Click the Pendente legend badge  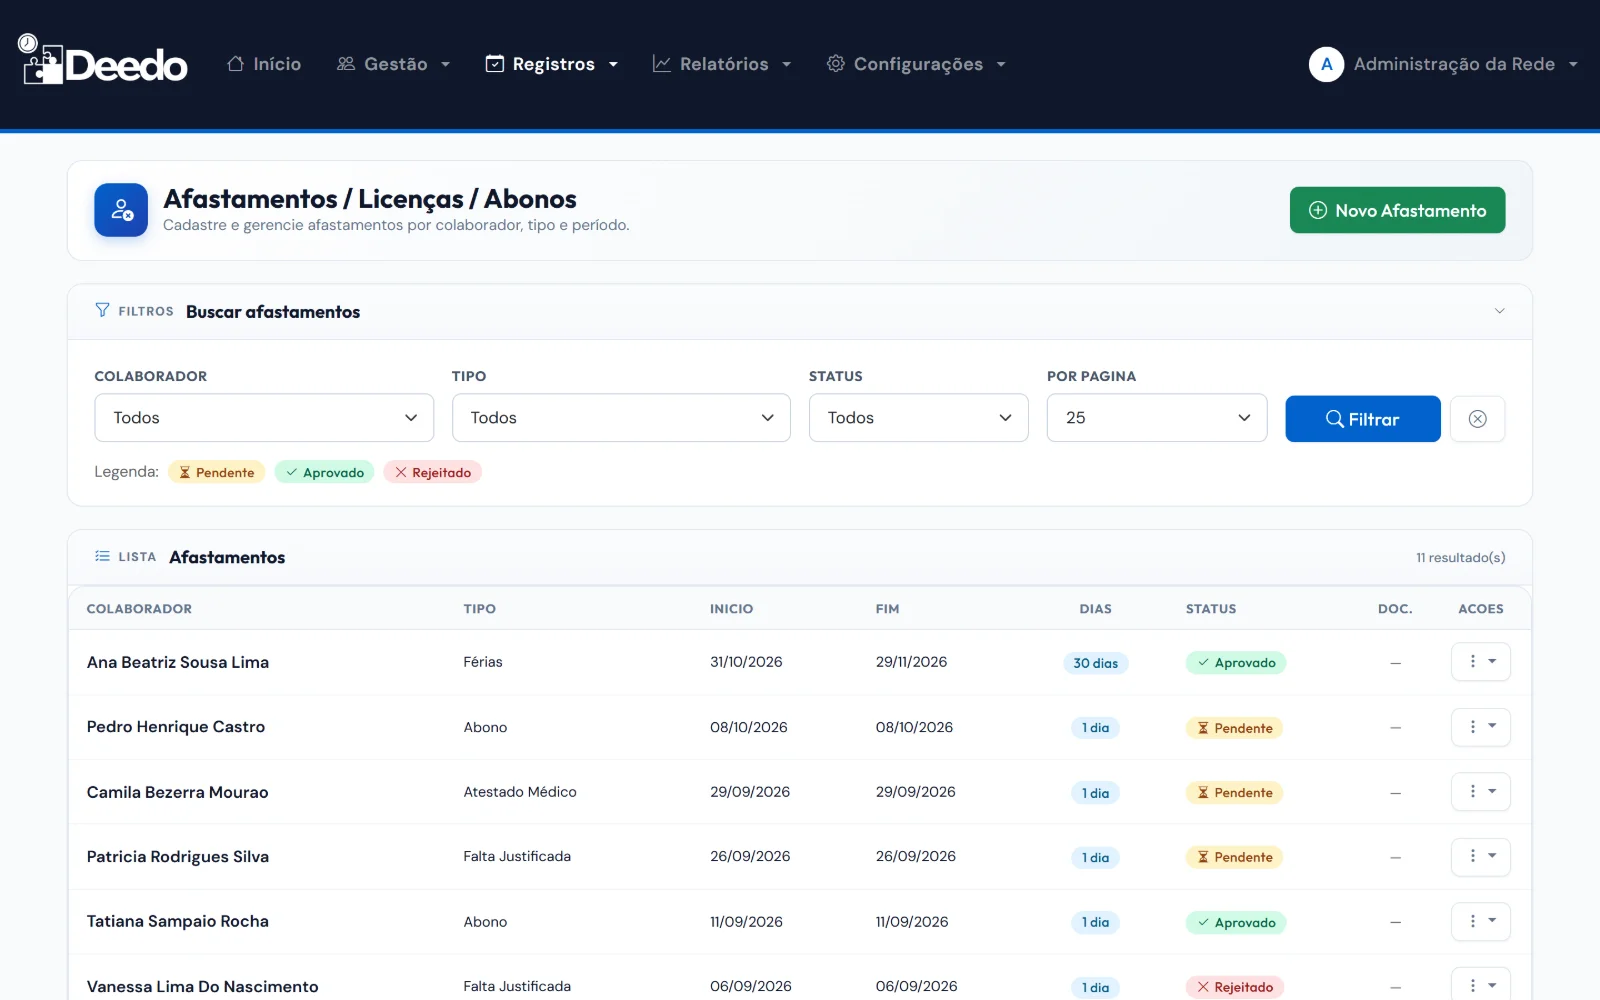click(216, 472)
